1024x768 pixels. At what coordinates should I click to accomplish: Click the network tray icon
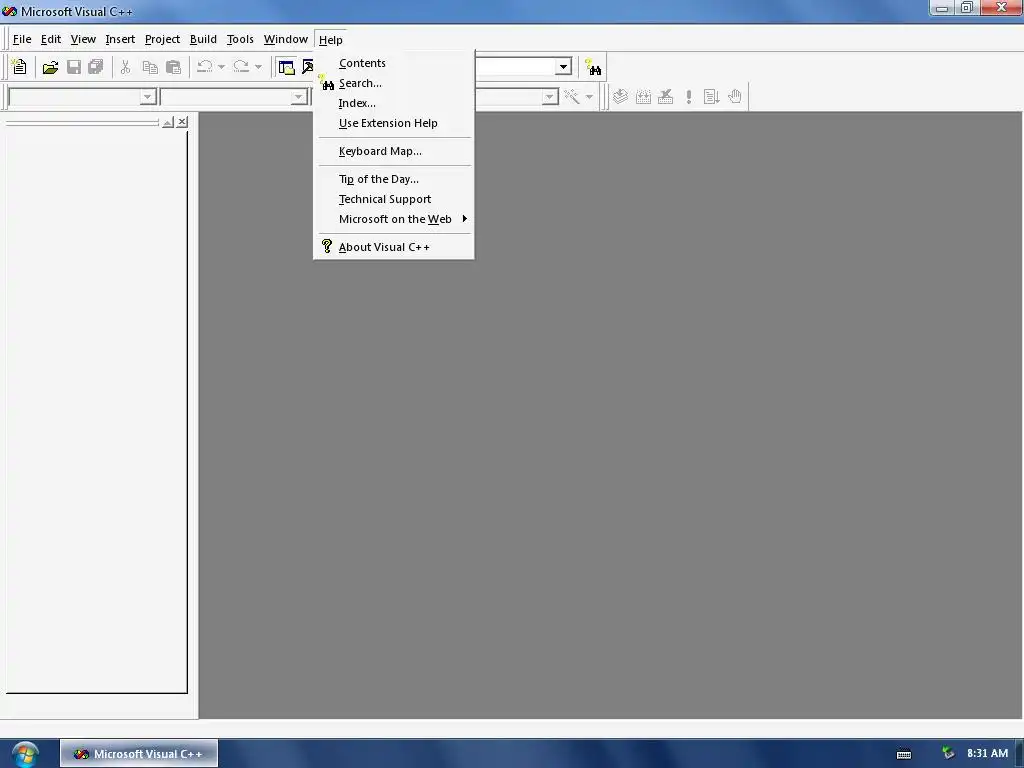pyautogui.click(x=948, y=754)
